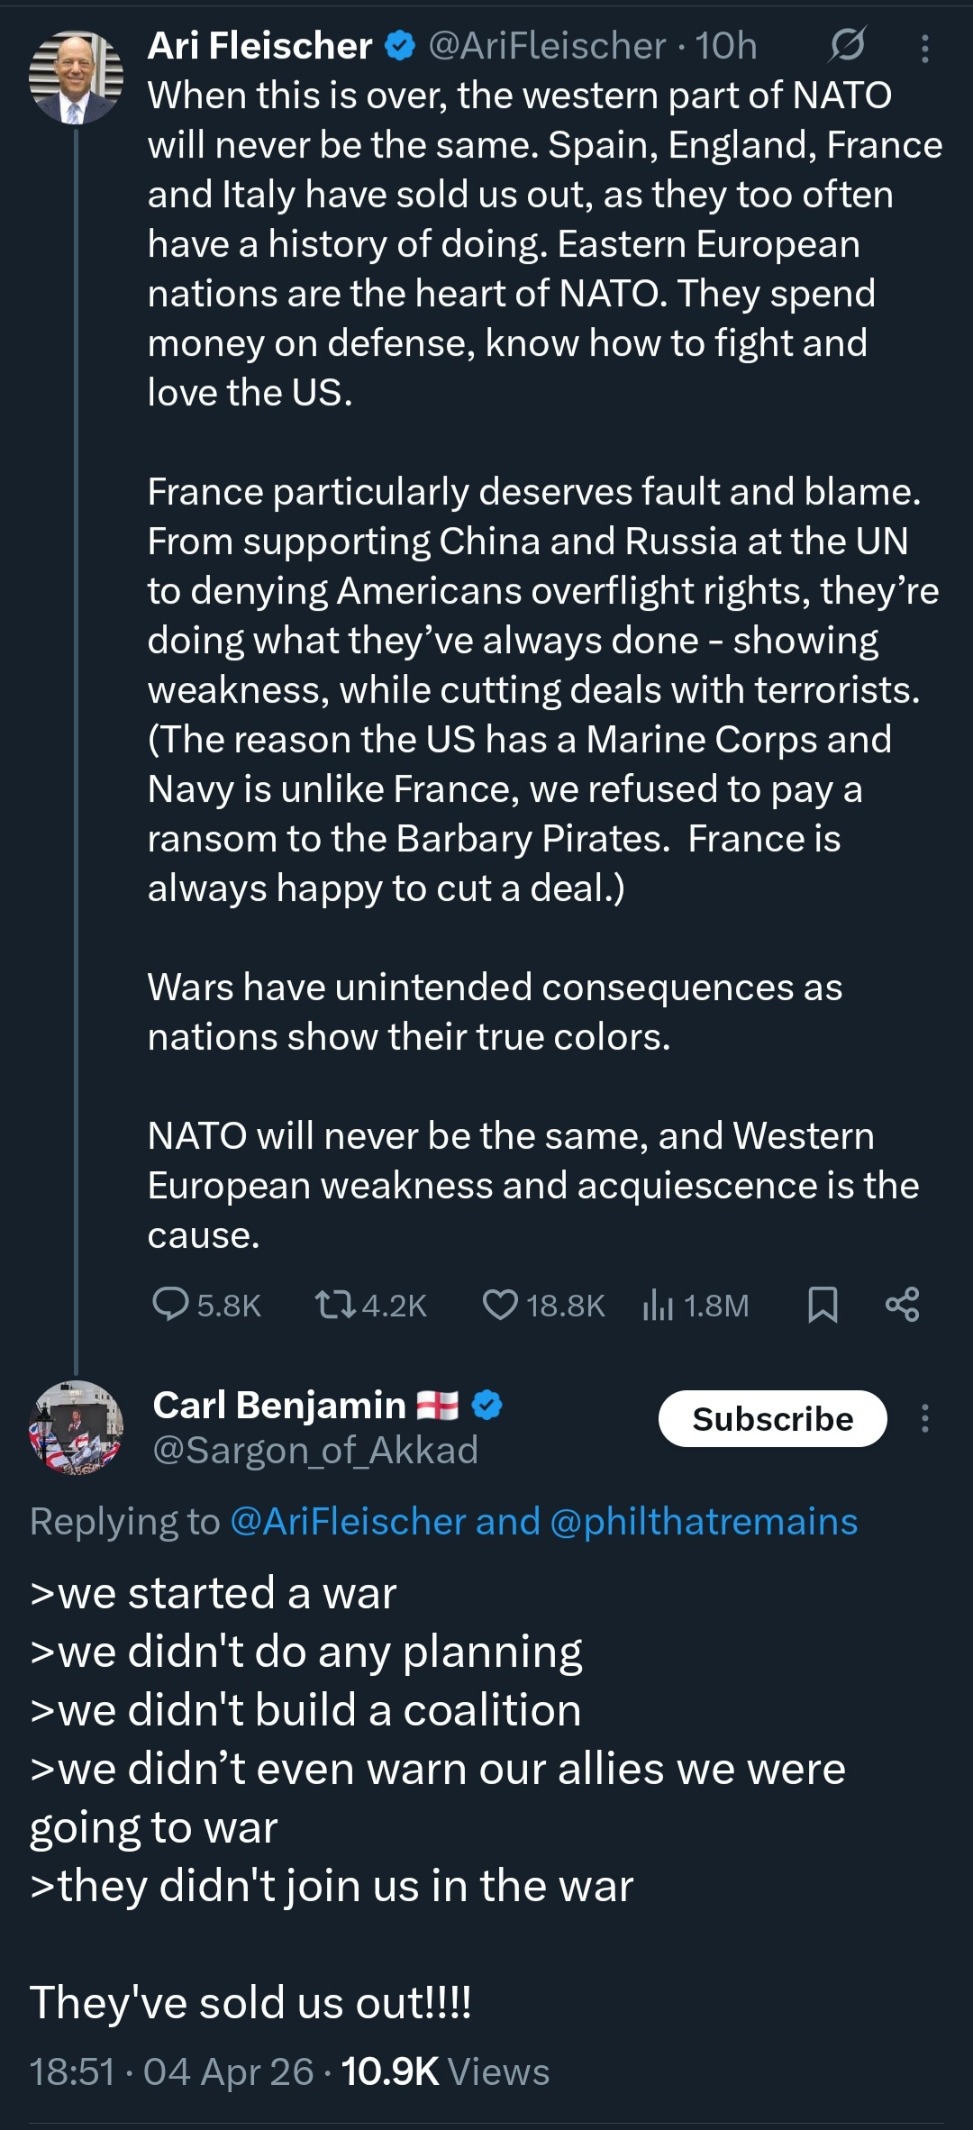The height and width of the screenshot is (2130, 973).
Task: Open the Carl Benjamin display name
Action: tap(279, 1405)
